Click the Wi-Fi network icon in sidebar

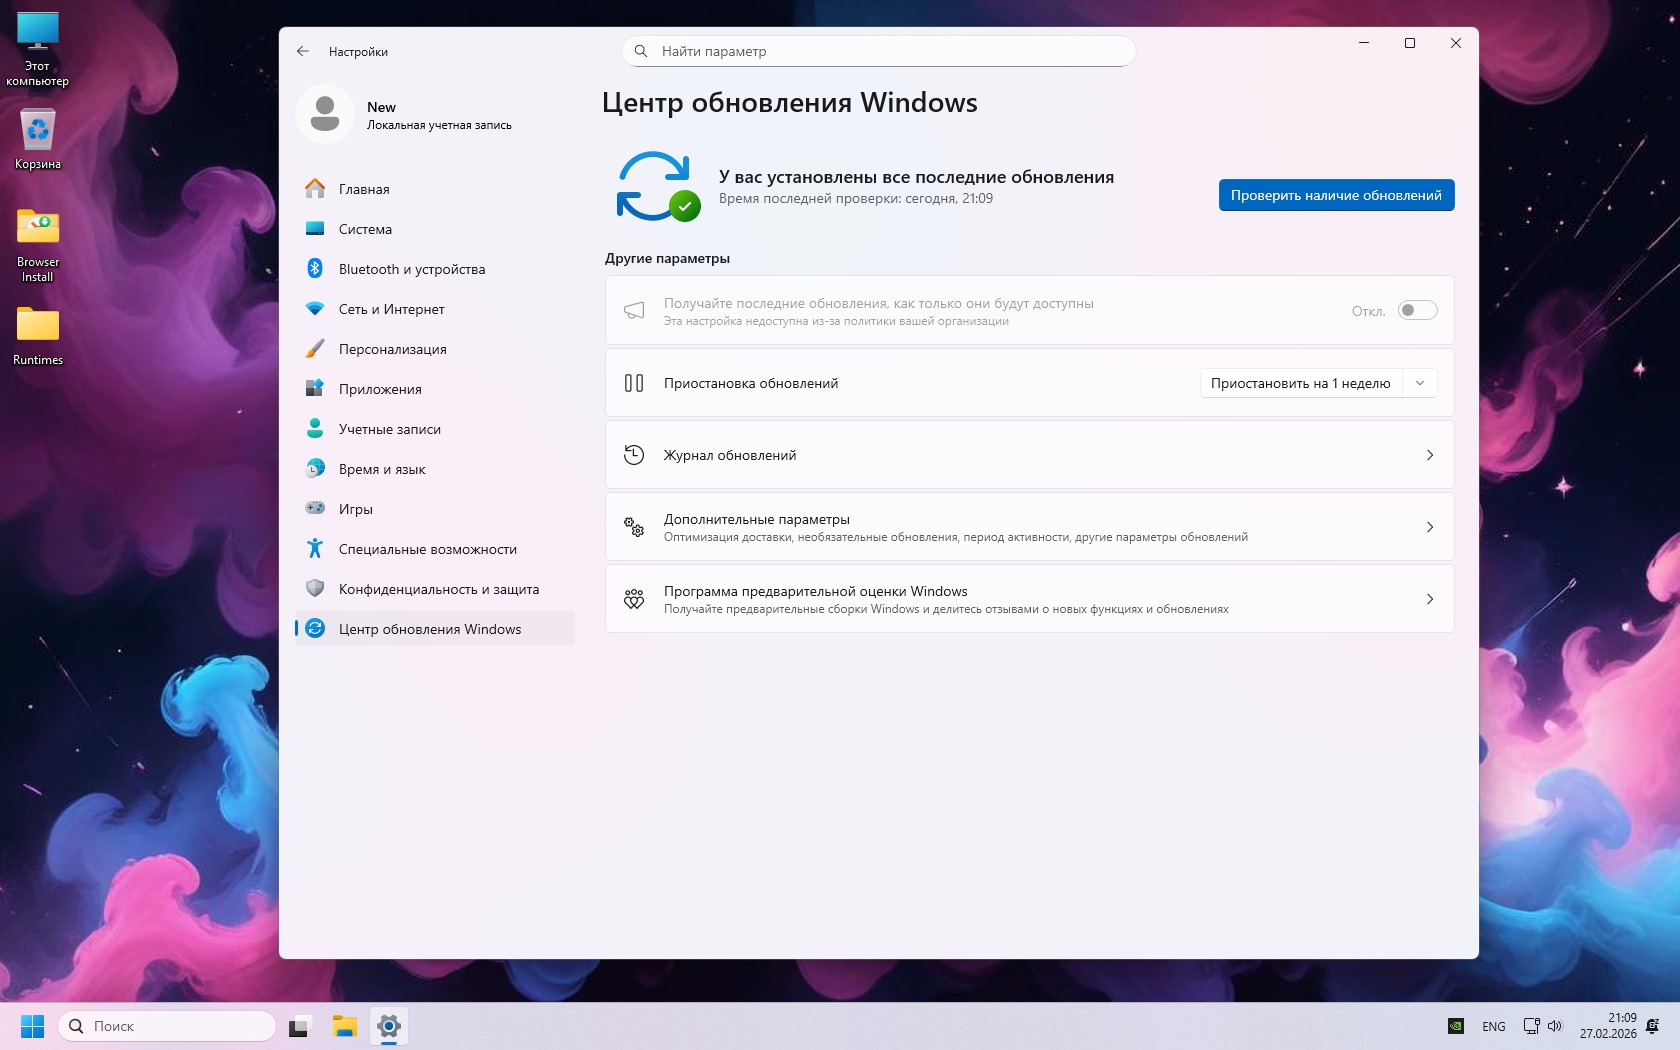[315, 309]
